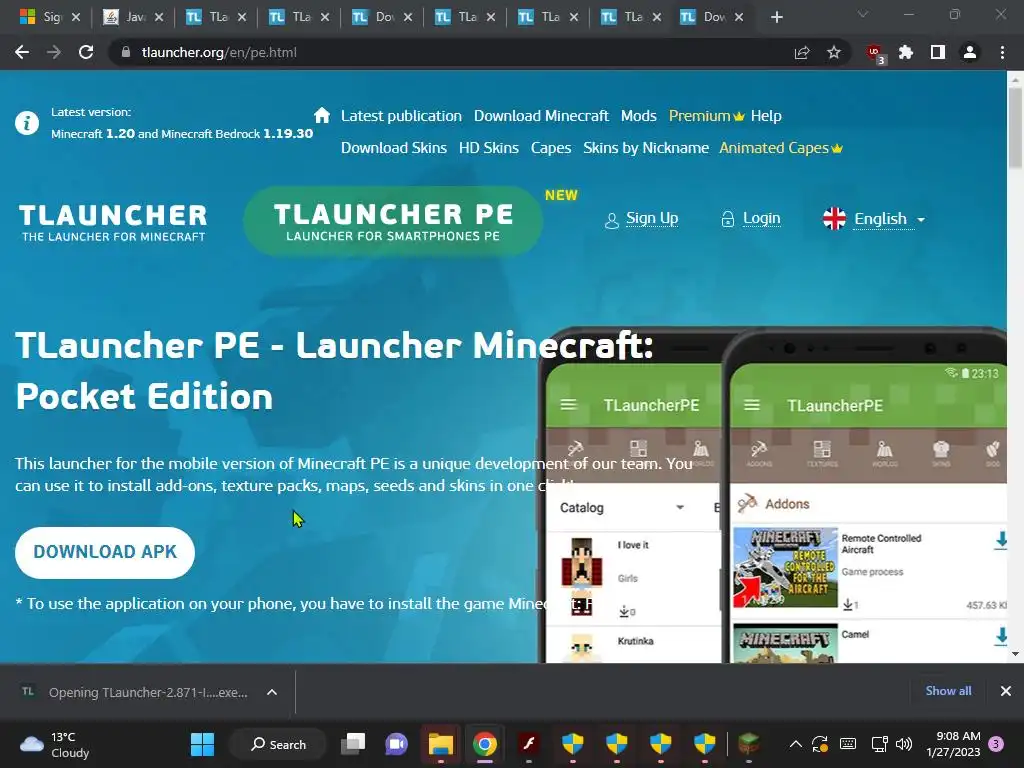
Task: Click the TLauncher PE green banner button
Action: [393, 221]
